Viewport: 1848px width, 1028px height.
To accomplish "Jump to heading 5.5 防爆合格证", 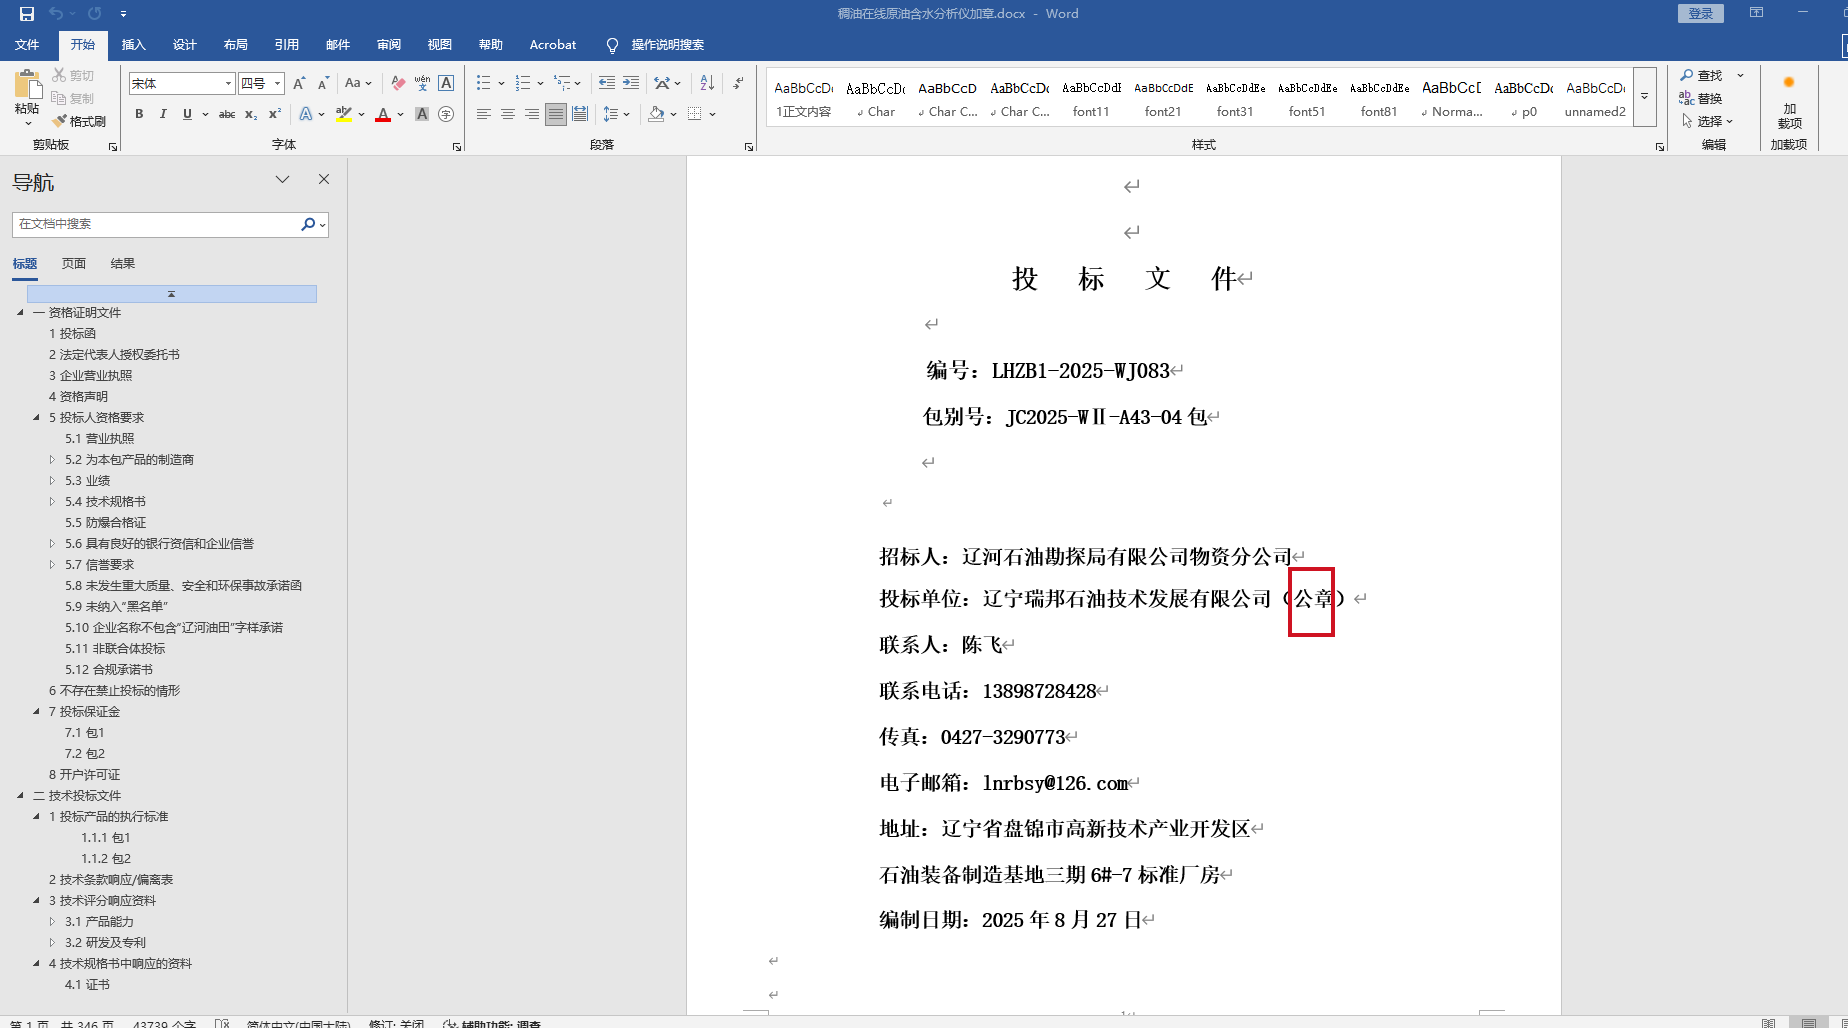I will [x=106, y=523].
